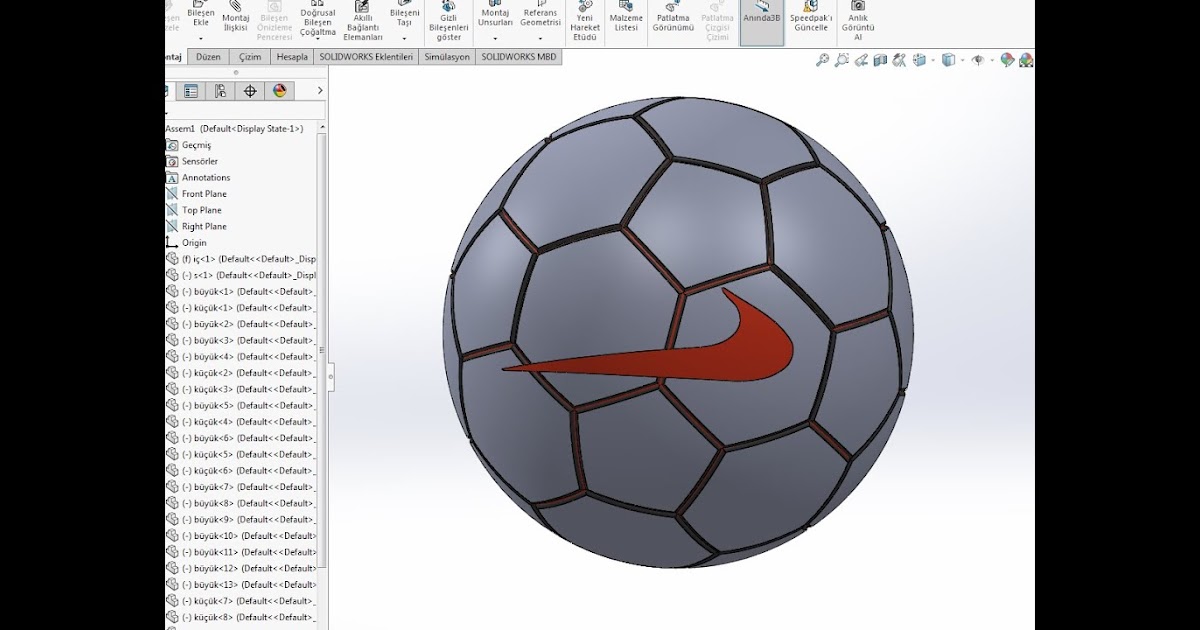
Task: Open the DisplayManager color wheel tab
Action: tap(279, 91)
